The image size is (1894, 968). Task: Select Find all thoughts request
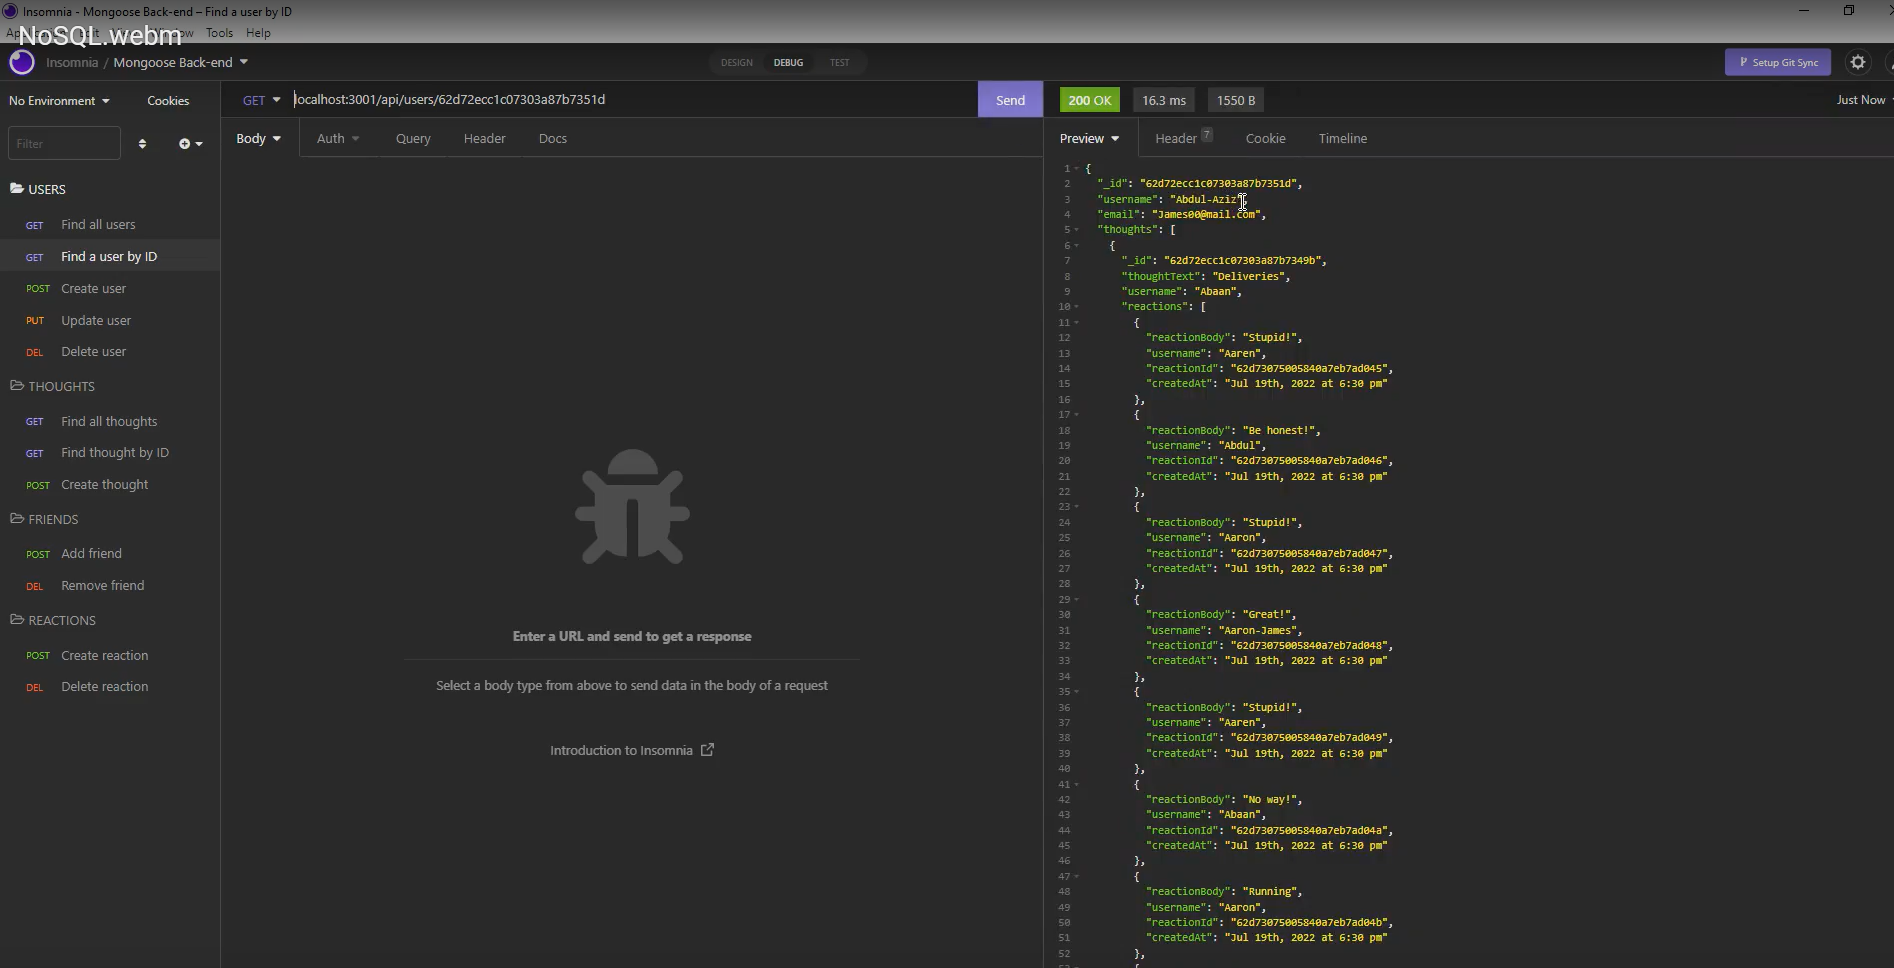(x=110, y=422)
